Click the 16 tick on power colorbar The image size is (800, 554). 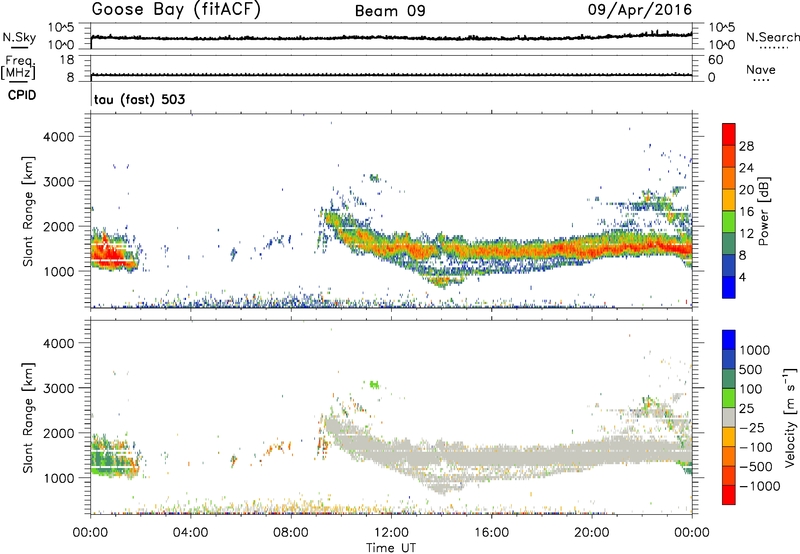(746, 212)
